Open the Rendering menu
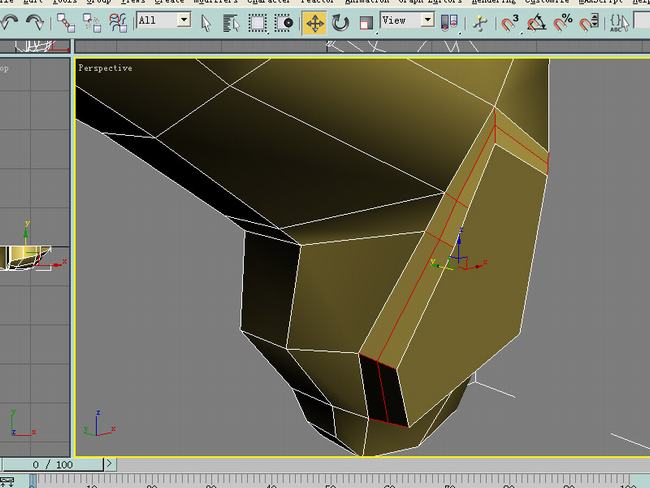650x488 pixels. (x=494, y=2)
